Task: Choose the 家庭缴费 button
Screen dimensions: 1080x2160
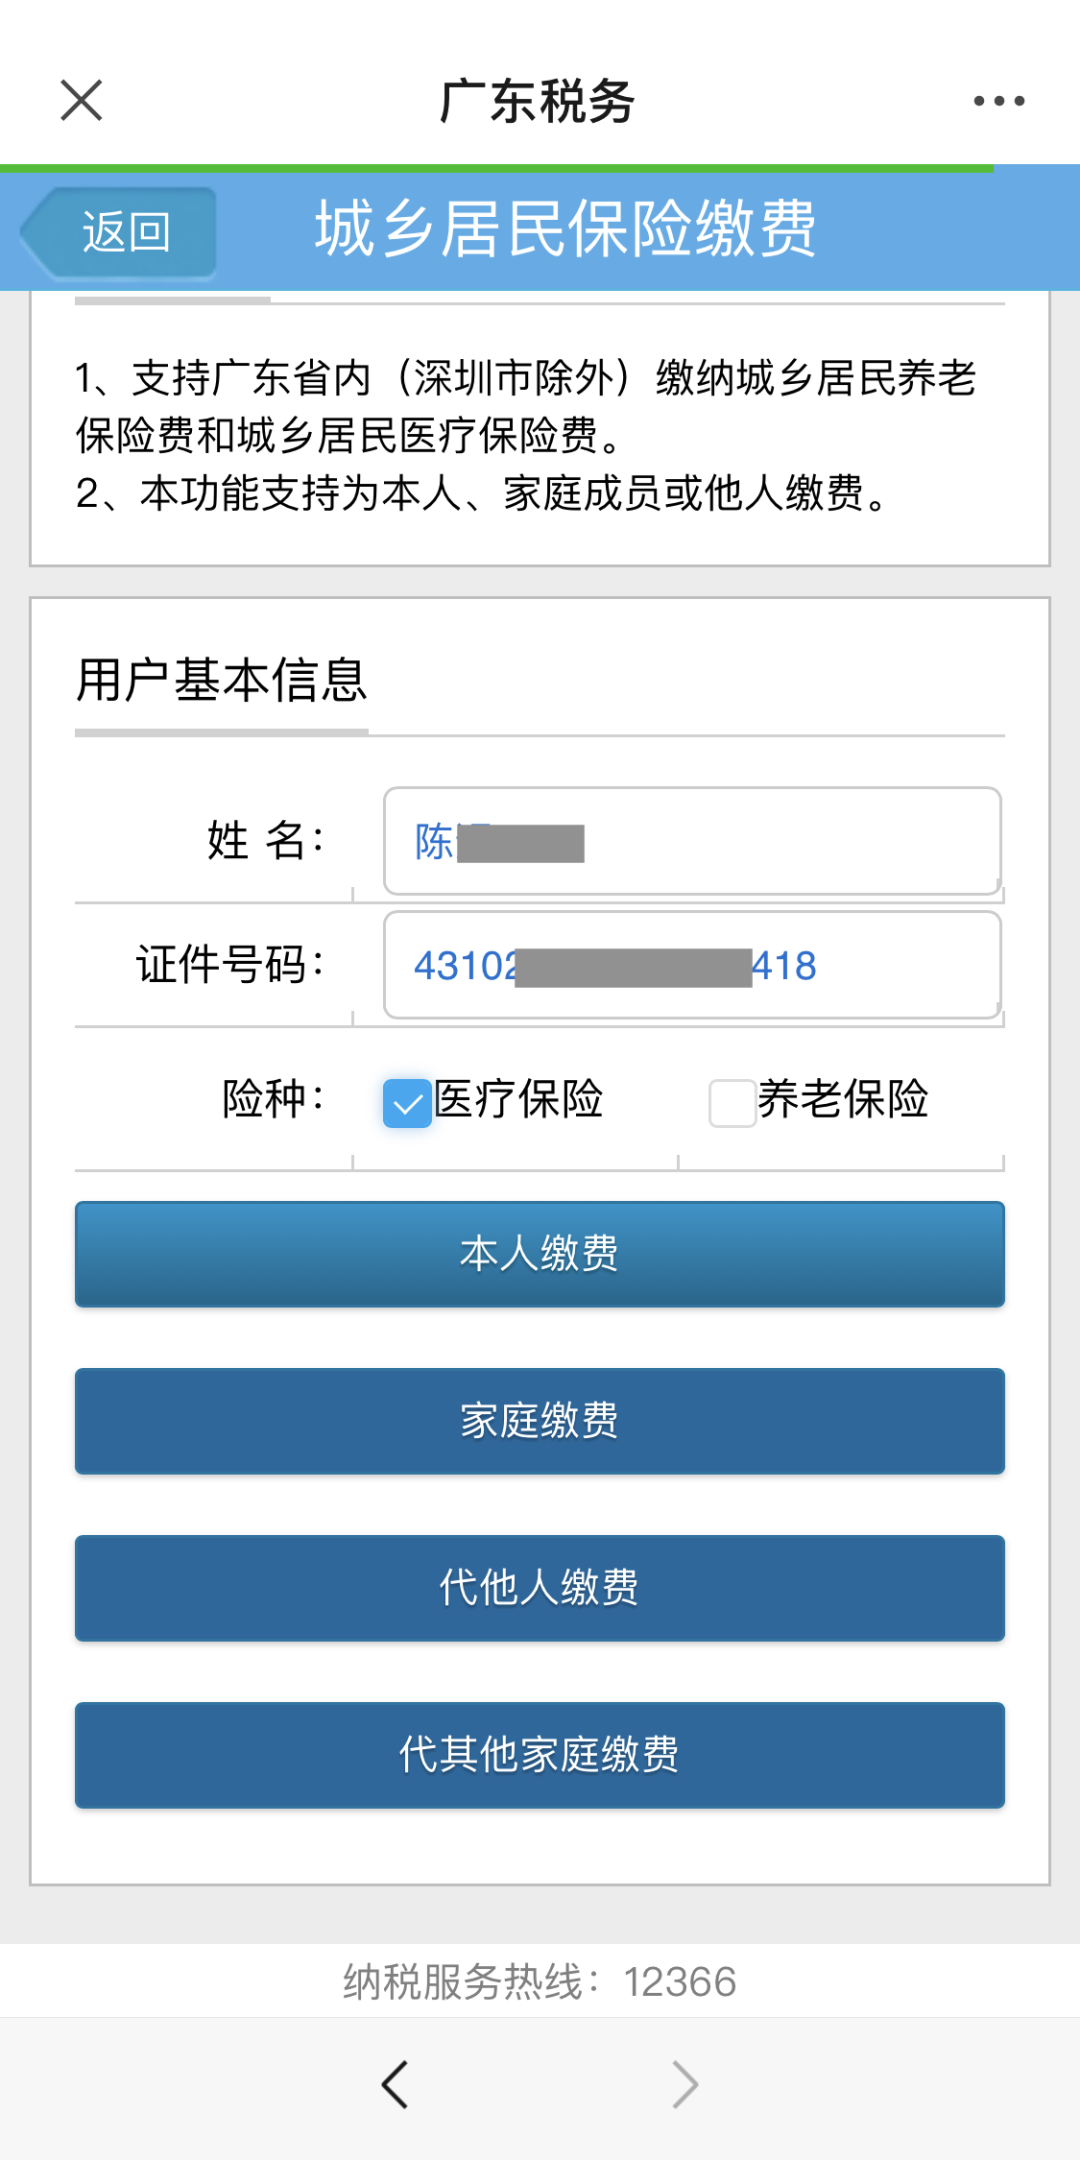Action: pos(540,1421)
